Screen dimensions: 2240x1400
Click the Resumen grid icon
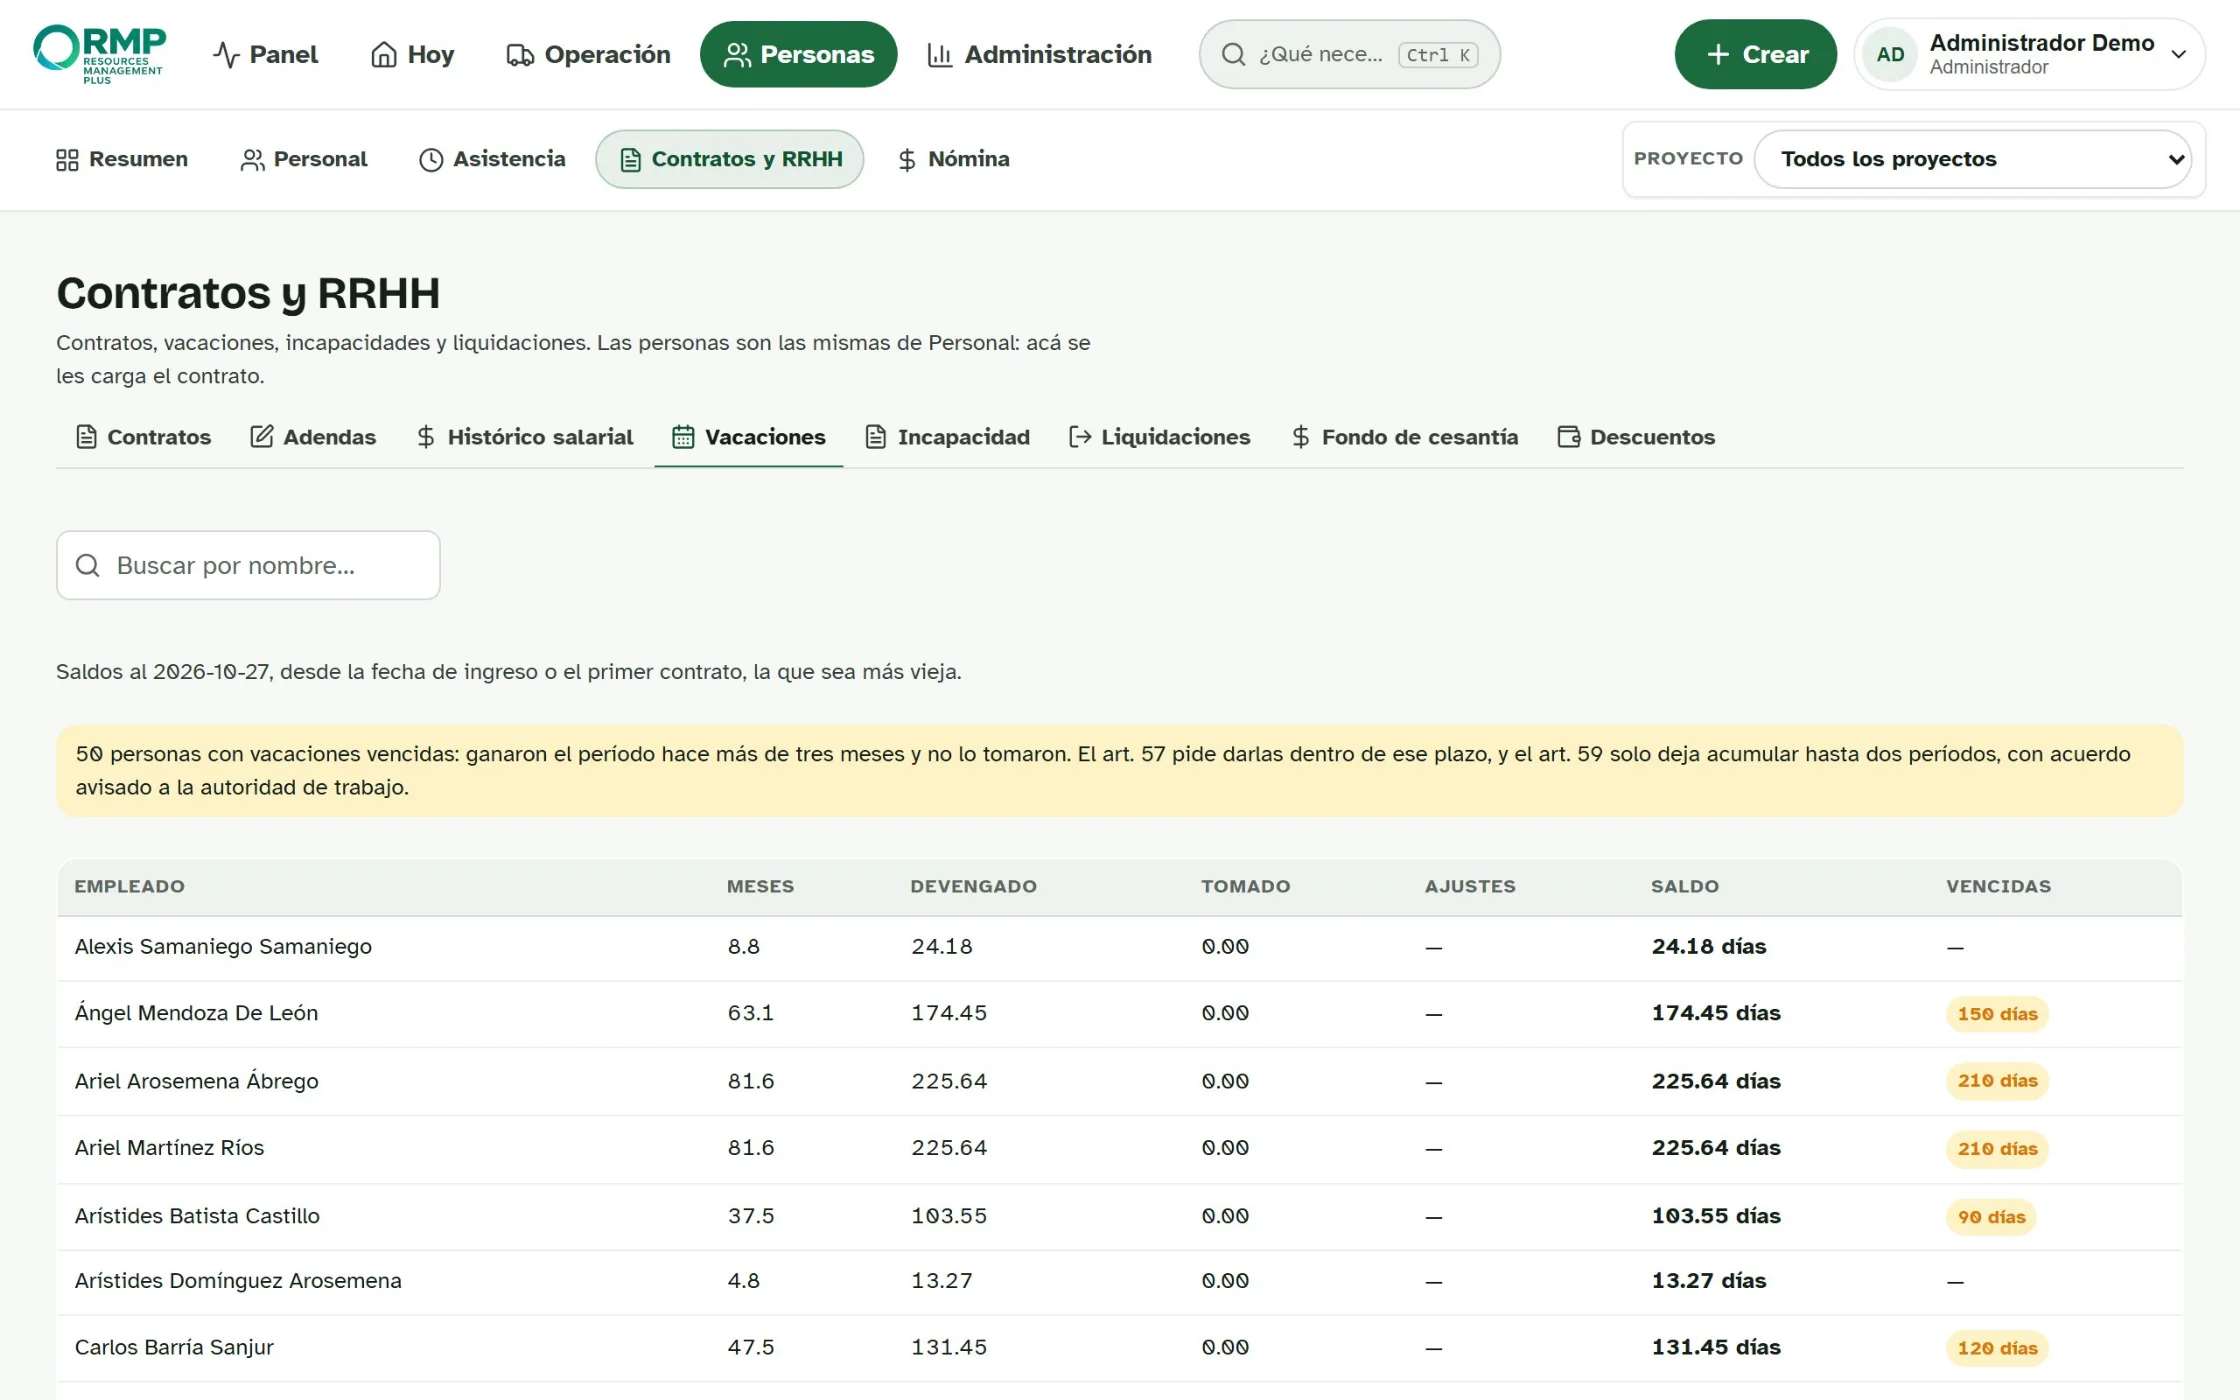pyautogui.click(x=67, y=160)
